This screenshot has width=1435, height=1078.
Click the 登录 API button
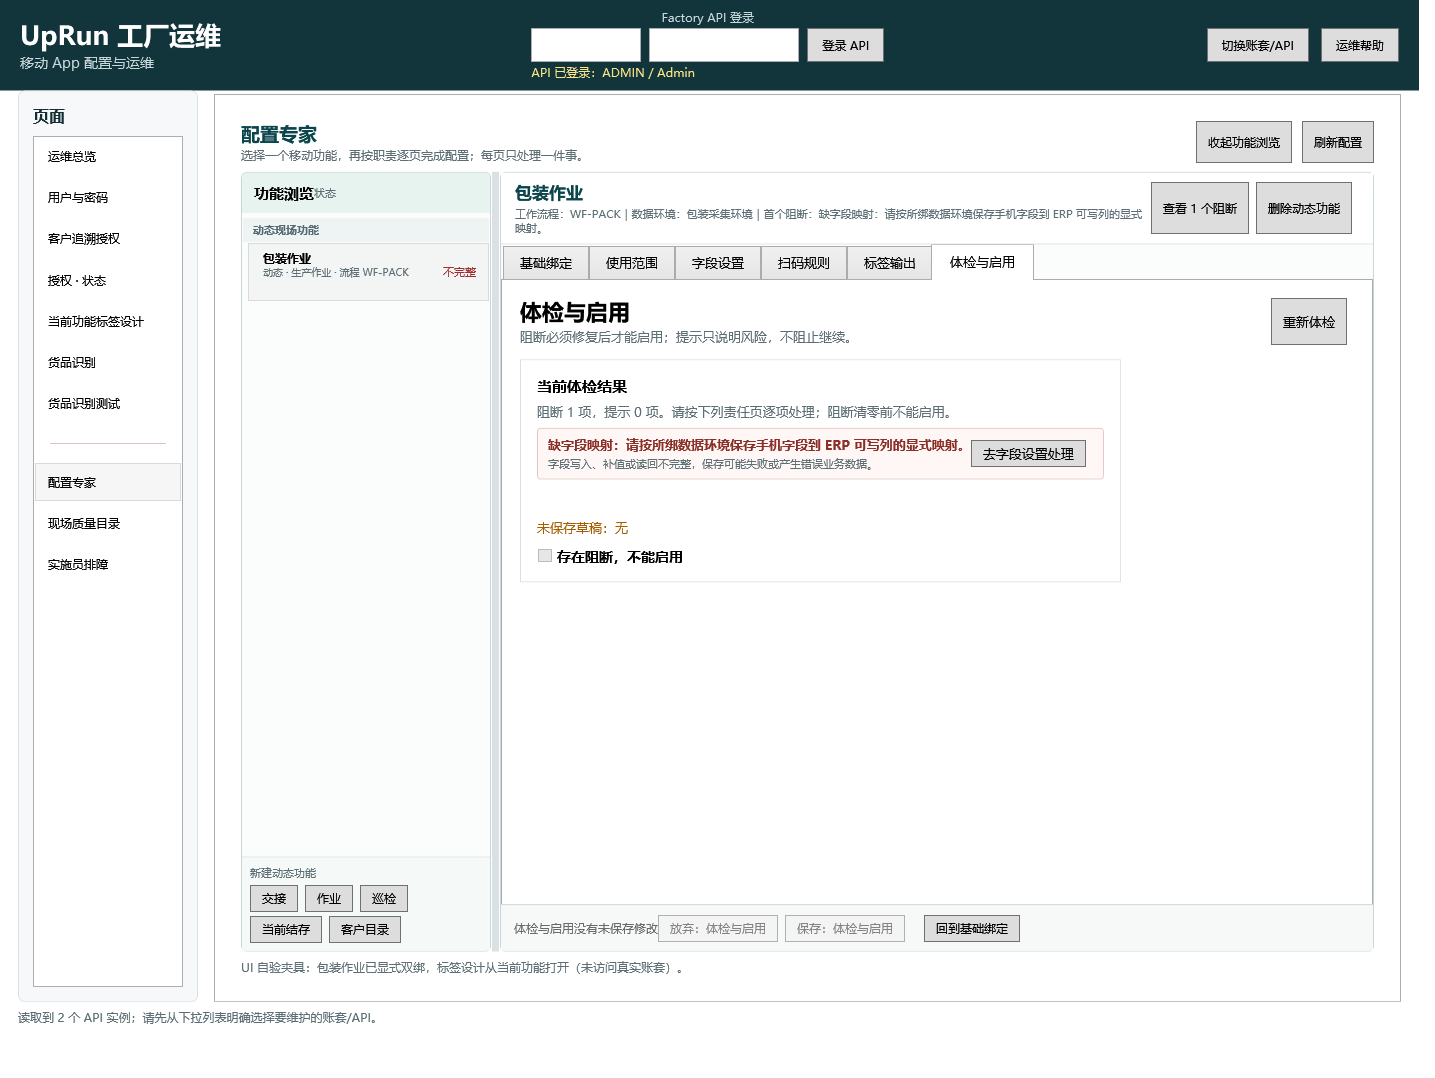[x=845, y=45]
